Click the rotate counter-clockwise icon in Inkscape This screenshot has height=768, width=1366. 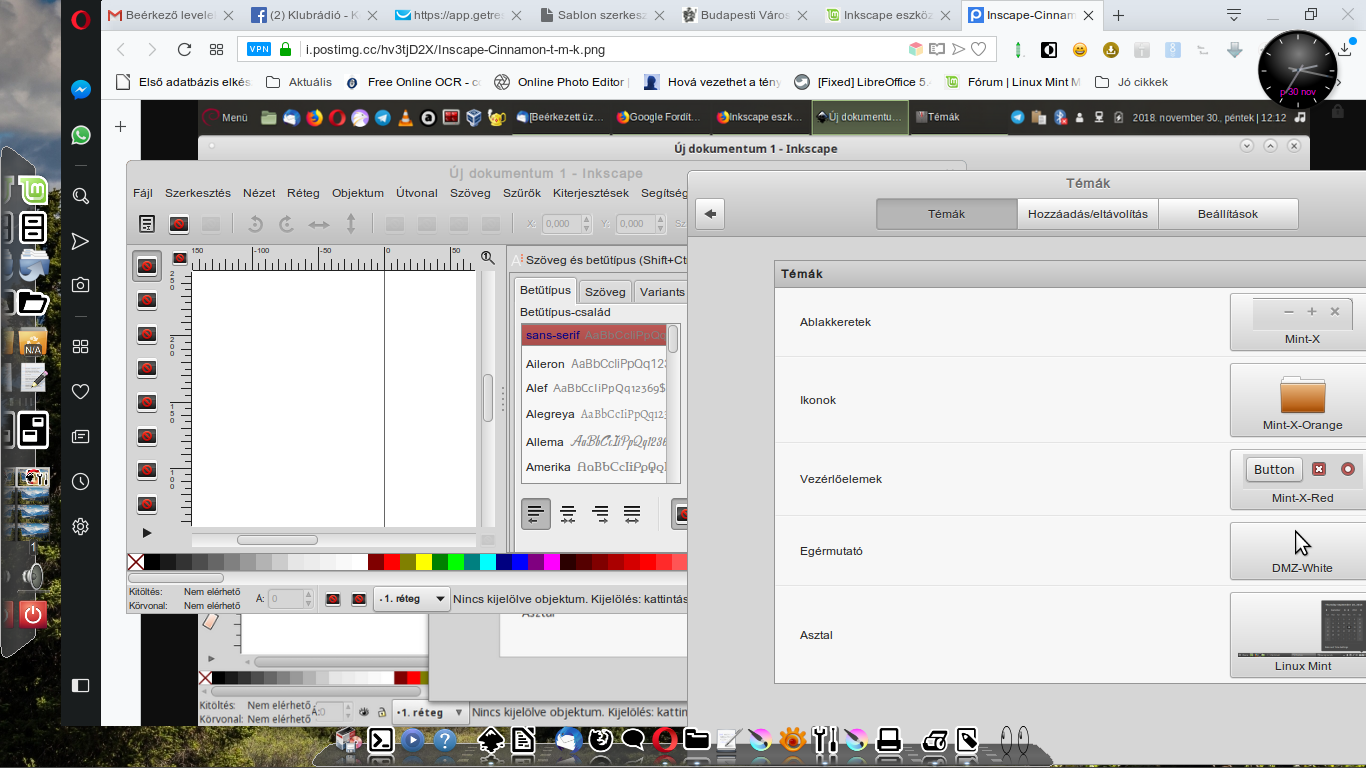pyautogui.click(x=255, y=224)
